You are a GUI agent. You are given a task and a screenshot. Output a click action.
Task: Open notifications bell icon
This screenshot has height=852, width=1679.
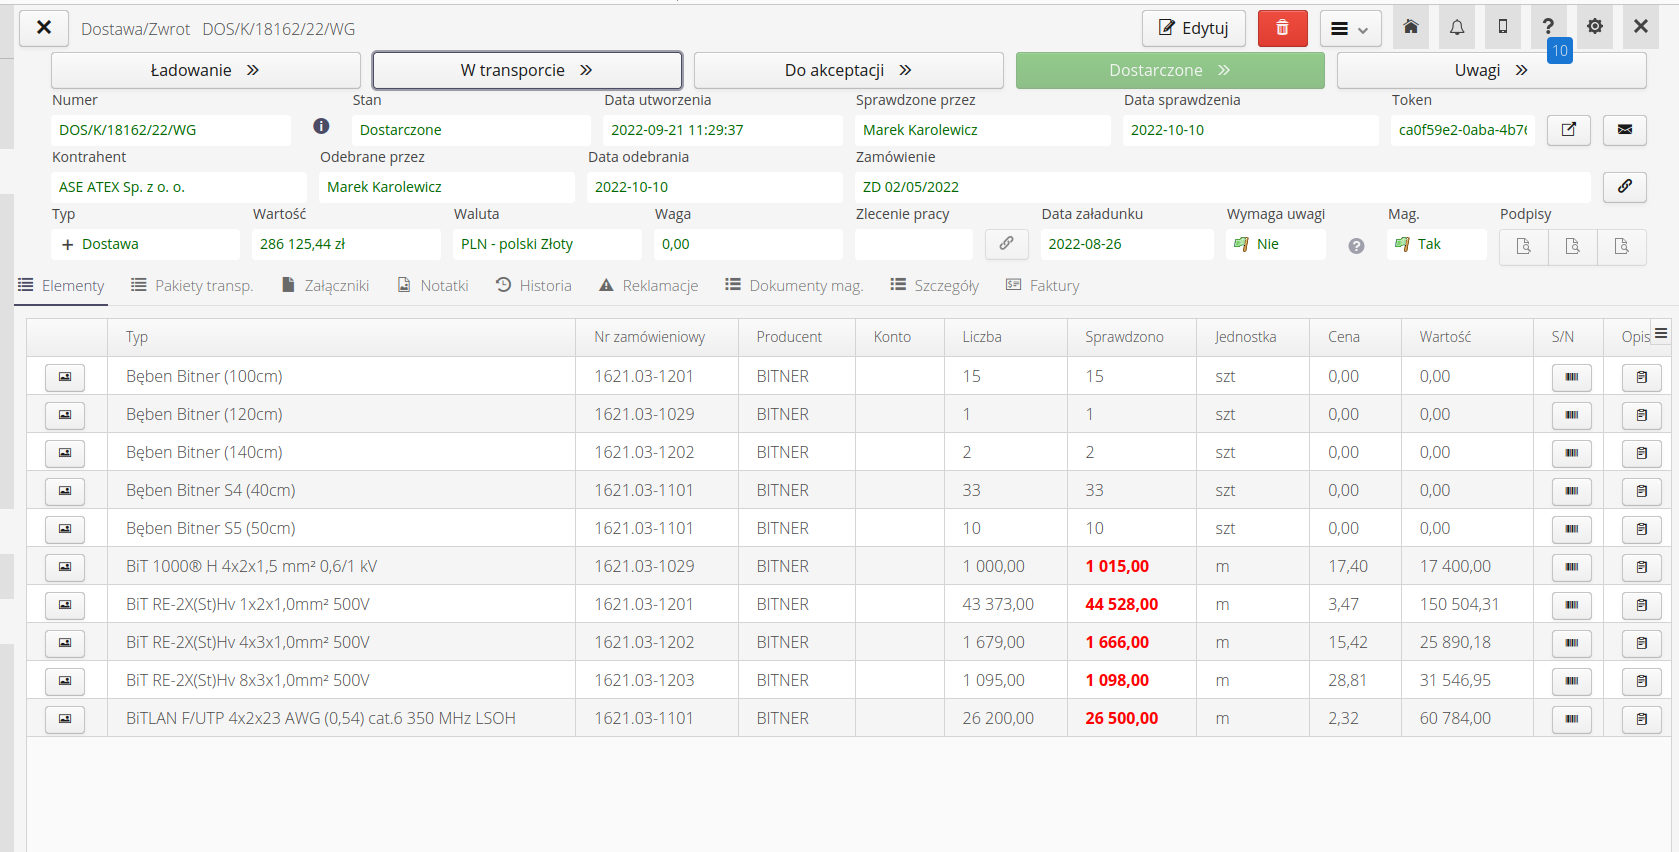click(1456, 28)
